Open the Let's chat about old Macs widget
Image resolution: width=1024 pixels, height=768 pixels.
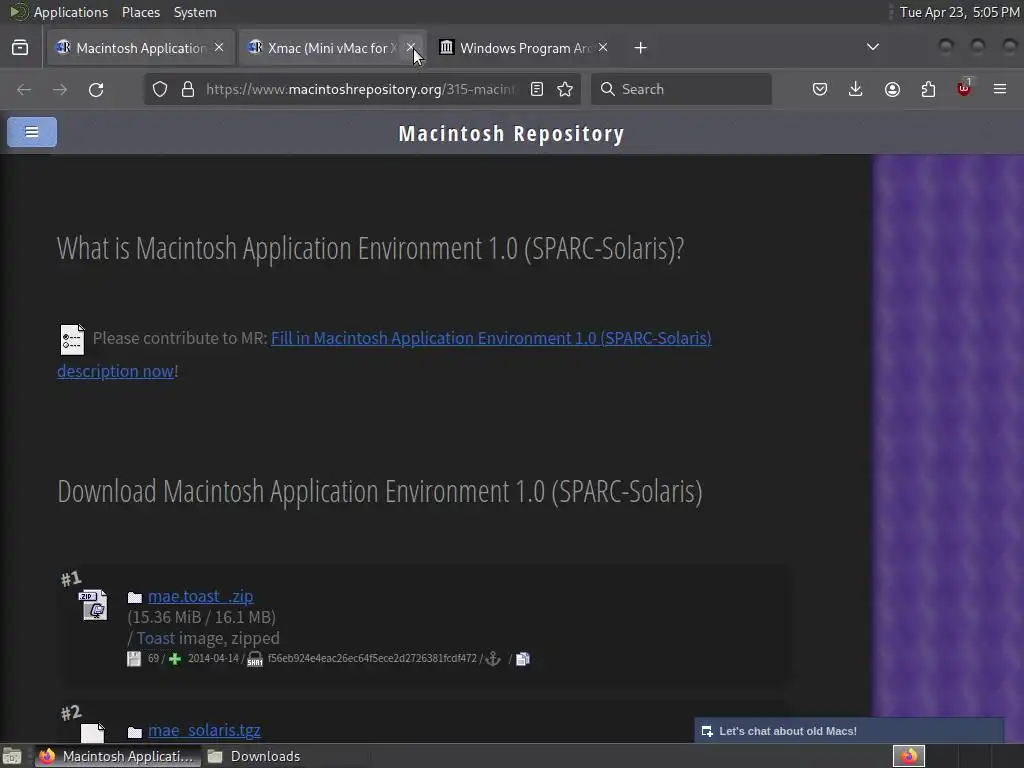tap(848, 731)
